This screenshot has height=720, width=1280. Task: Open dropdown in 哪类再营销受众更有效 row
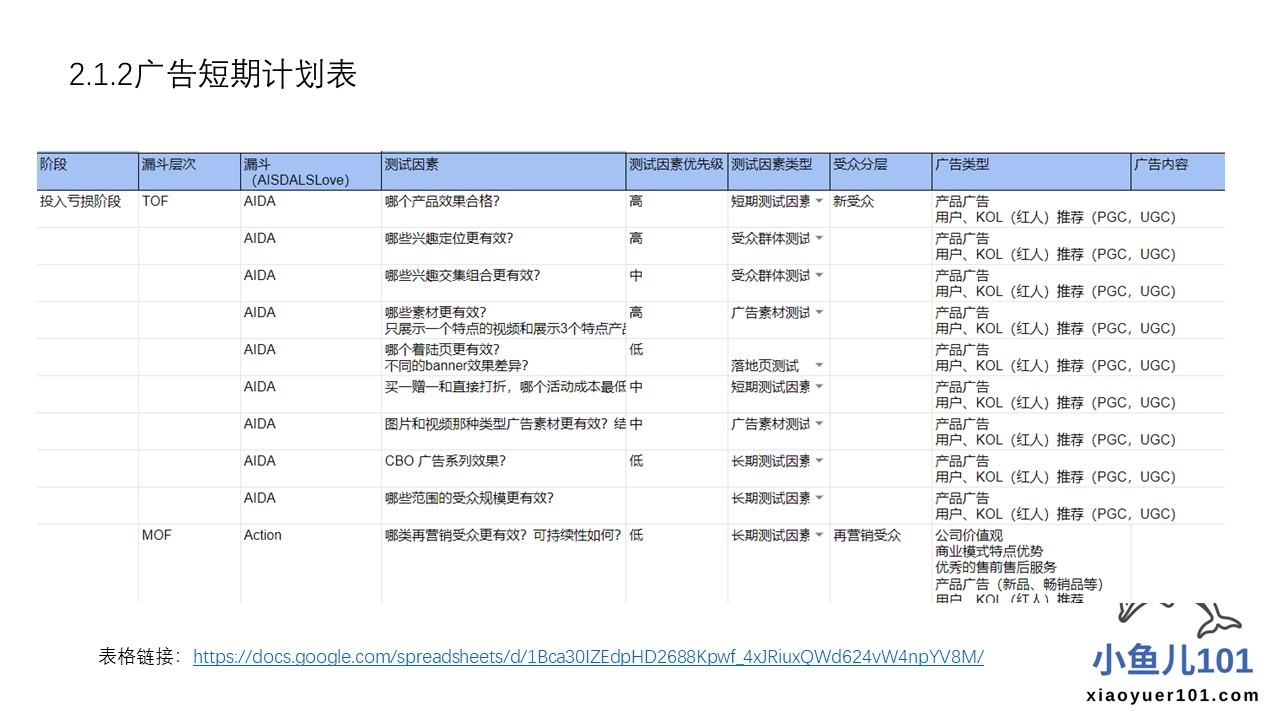tap(819, 535)
